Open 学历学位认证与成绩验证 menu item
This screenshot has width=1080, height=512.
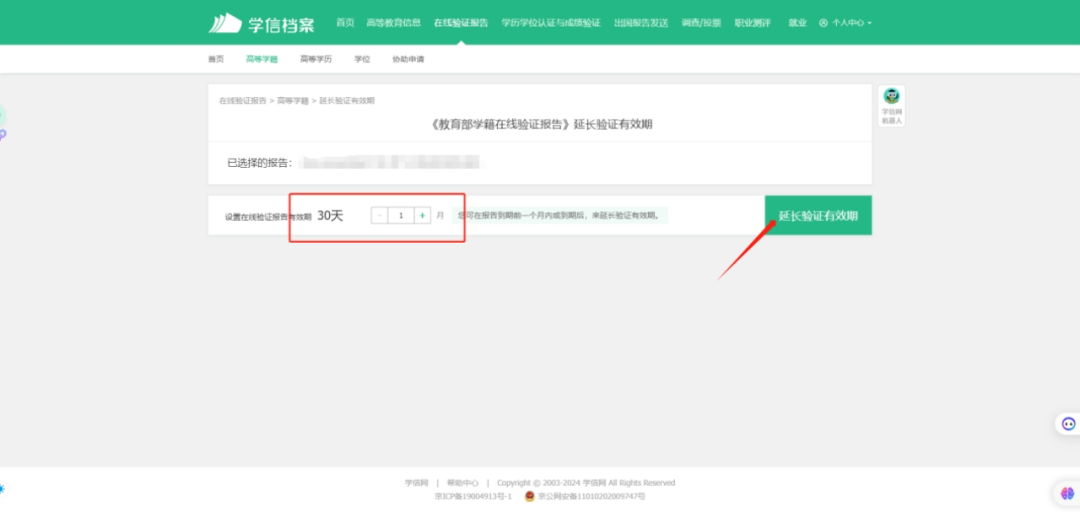point(551,23)
